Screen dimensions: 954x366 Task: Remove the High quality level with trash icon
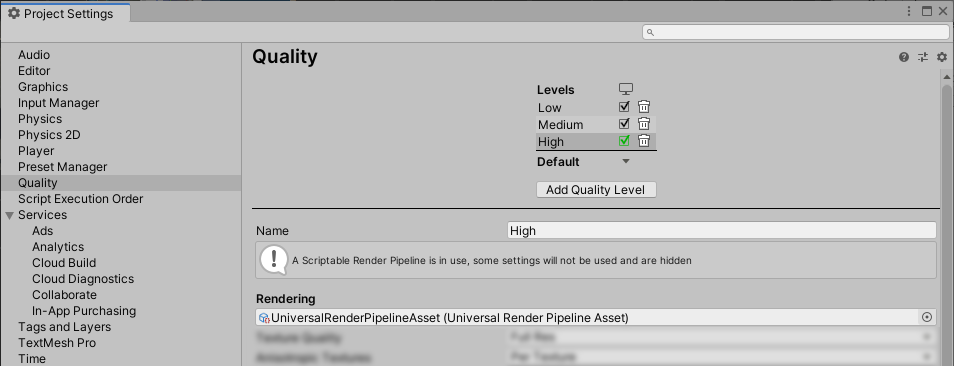(x=644, y=141)
